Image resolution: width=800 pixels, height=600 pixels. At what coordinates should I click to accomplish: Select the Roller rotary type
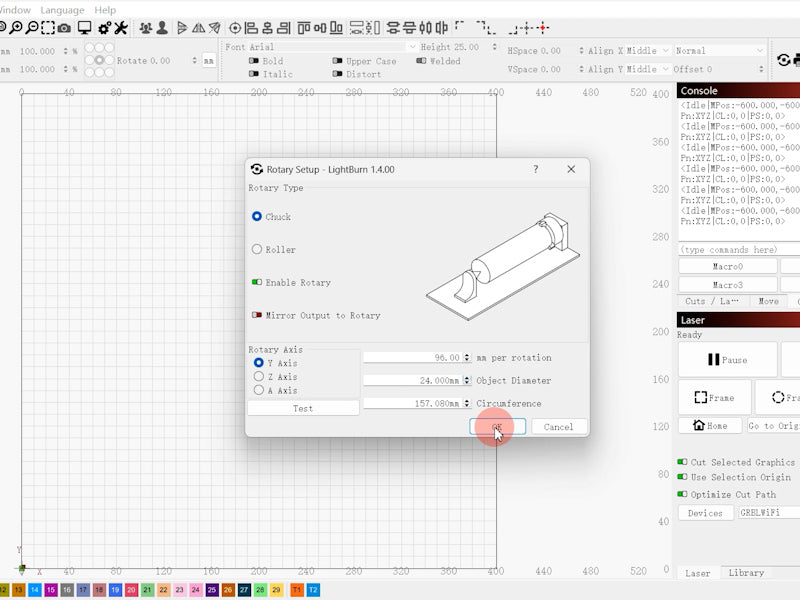tap(257, 249)
